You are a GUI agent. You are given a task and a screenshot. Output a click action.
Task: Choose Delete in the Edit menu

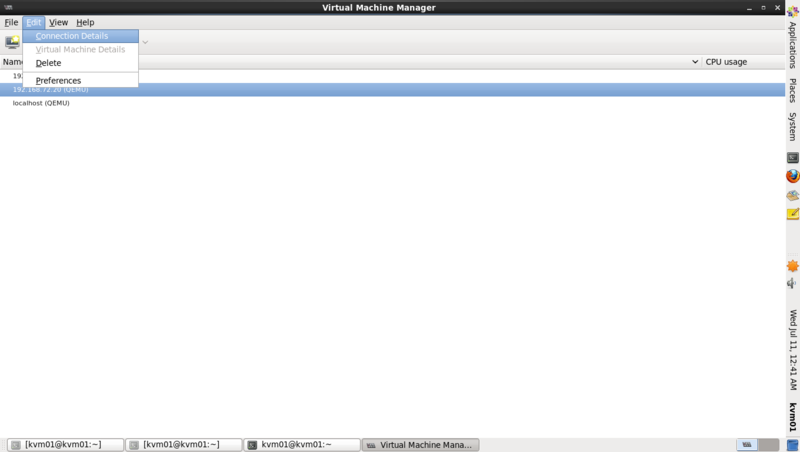tap(81, 63)
